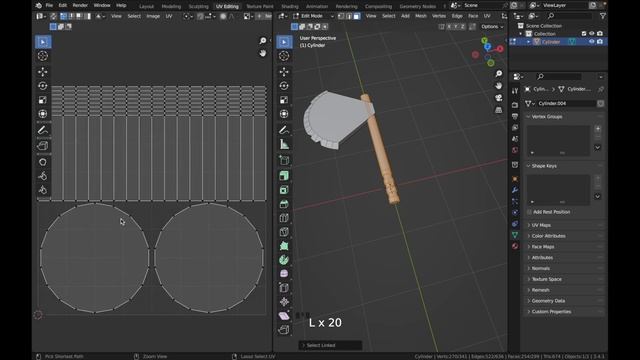Open the UV editor Image menu
Screen dimensions: 640x360
pos(153,16)
